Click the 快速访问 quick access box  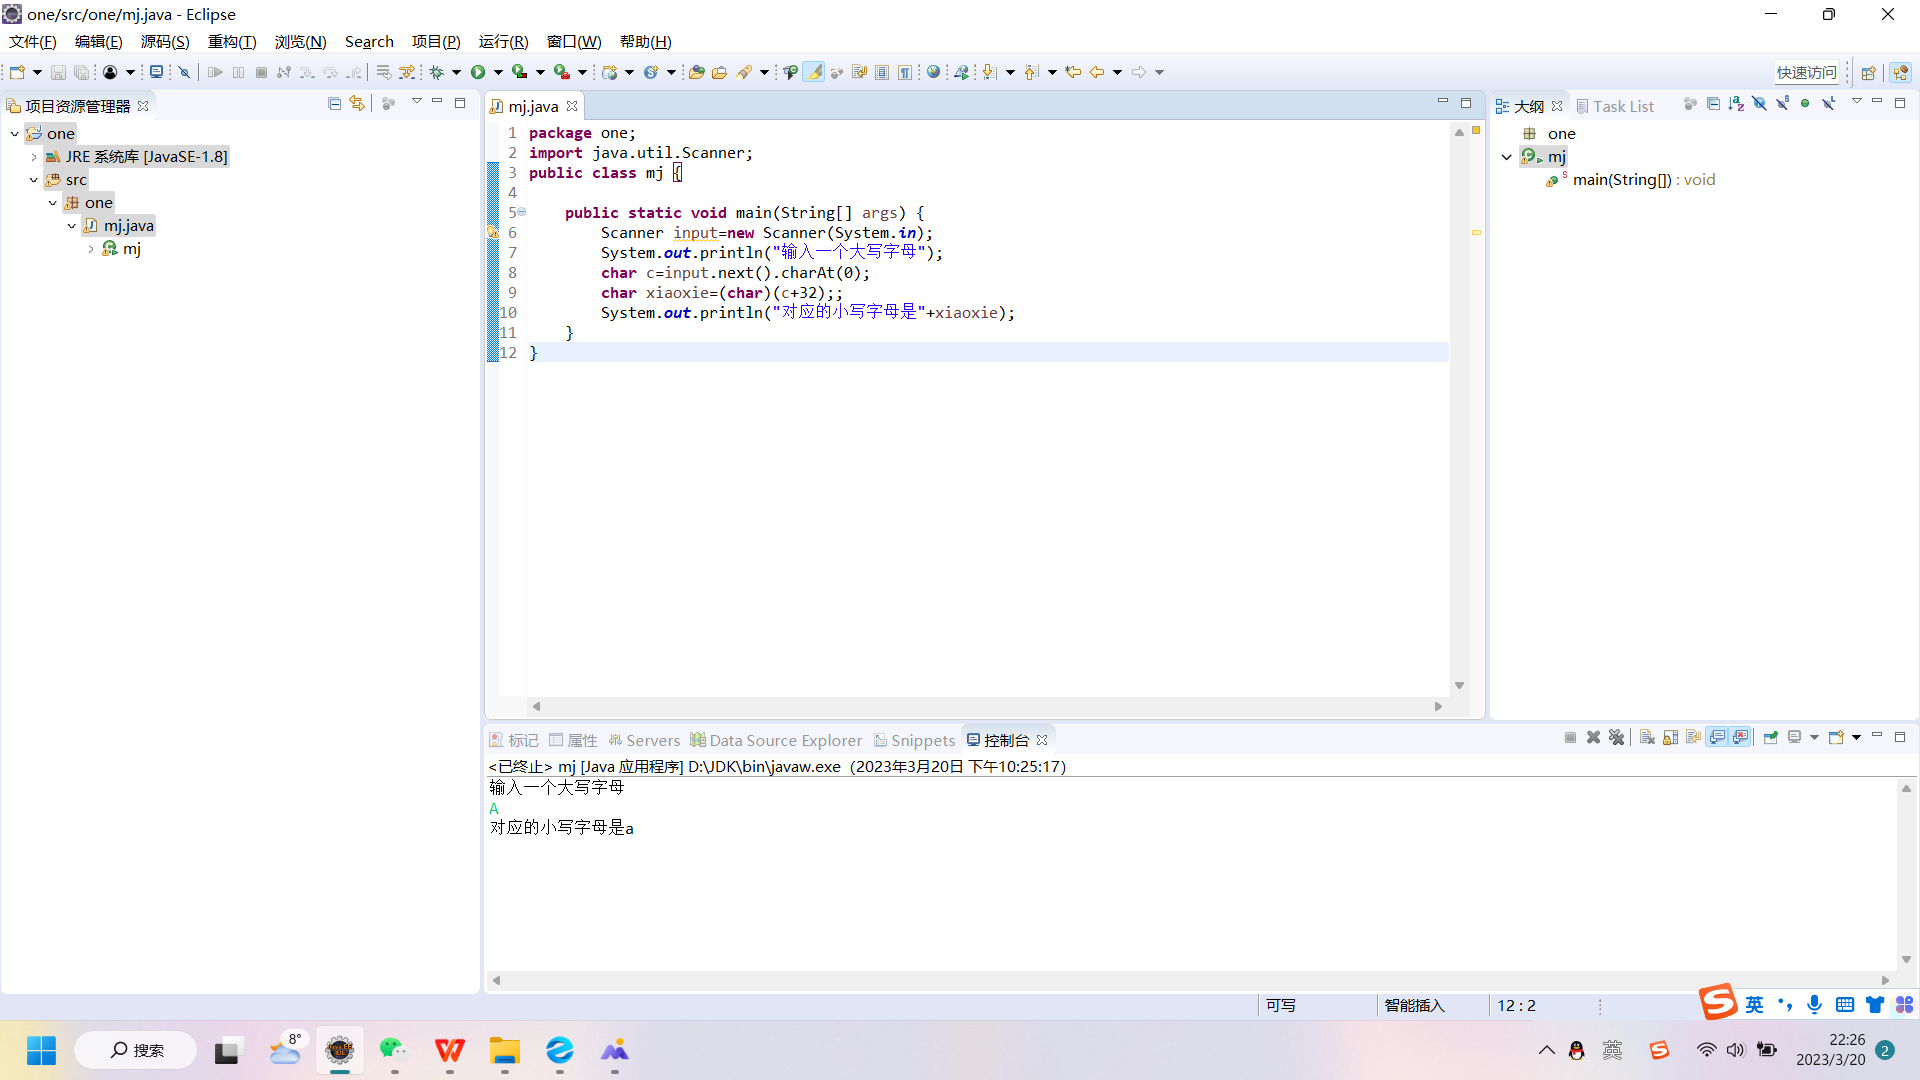click(1806, 72)
